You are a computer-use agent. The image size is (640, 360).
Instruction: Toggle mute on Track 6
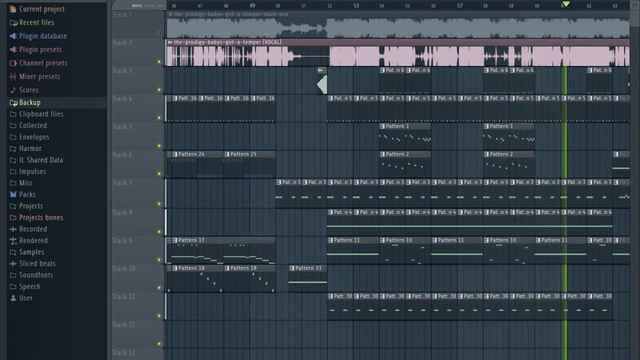coord(159,173)
